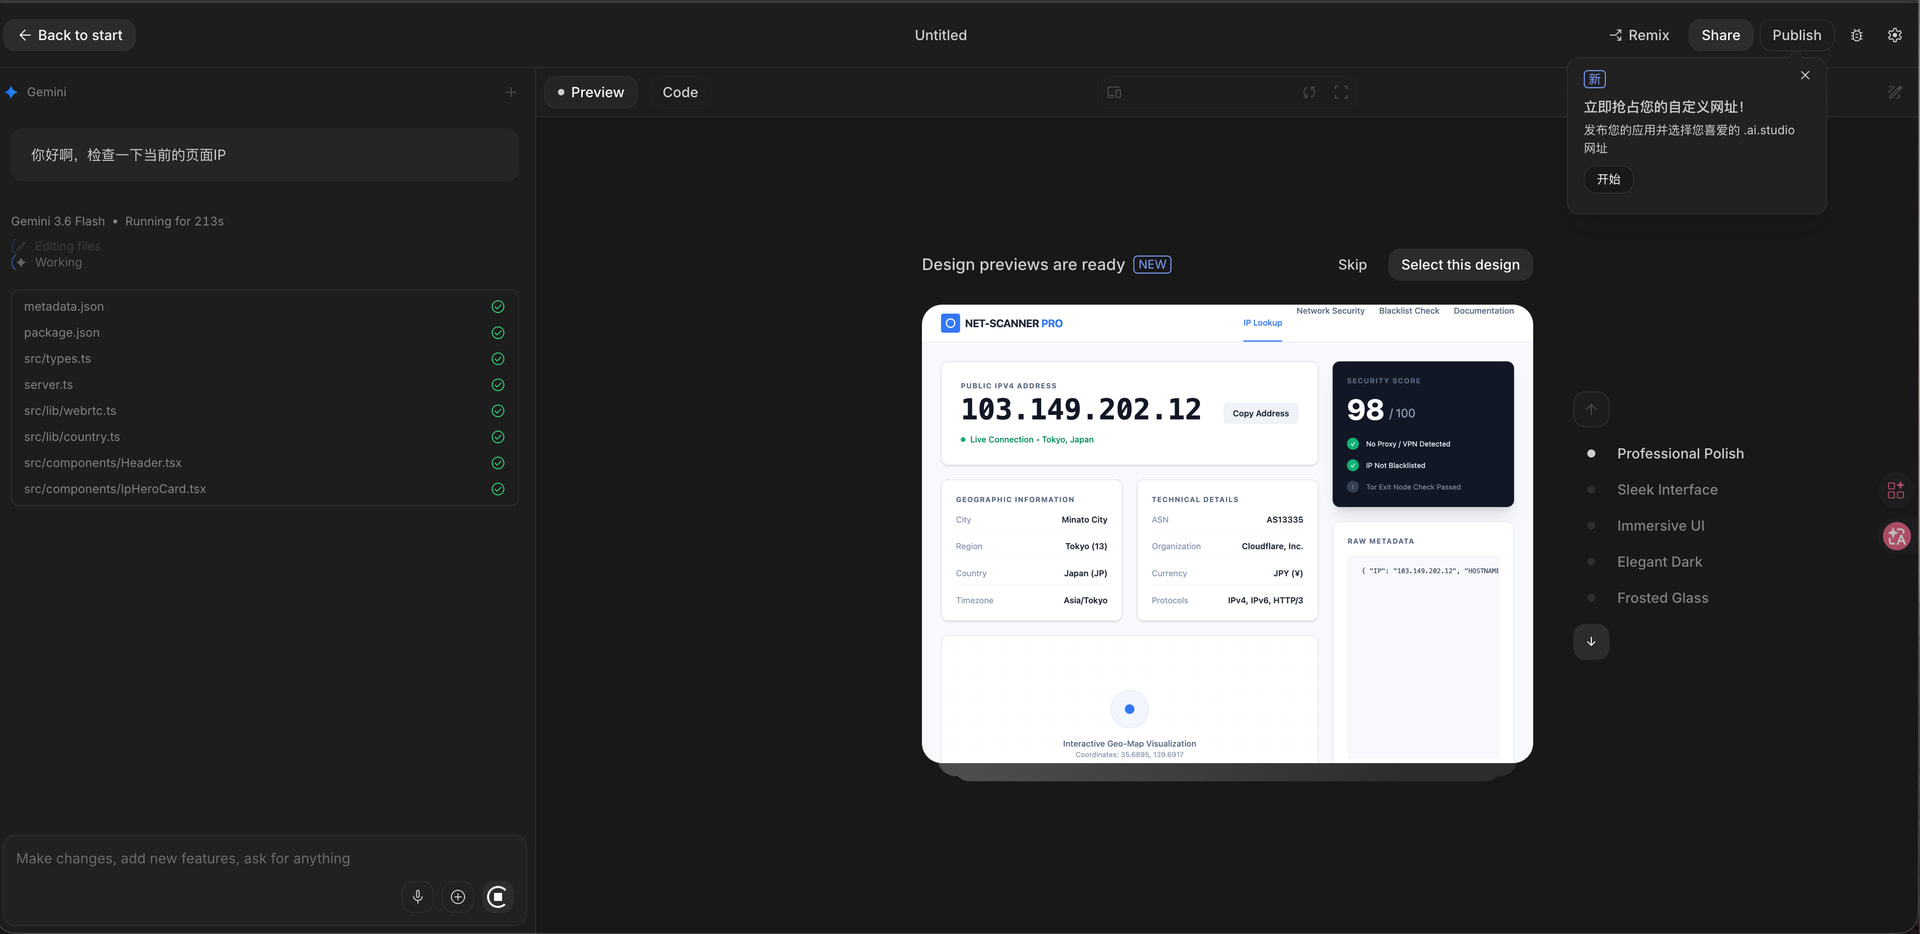
Task: Click green check next to metadata.json
Action: coord(498,307)
